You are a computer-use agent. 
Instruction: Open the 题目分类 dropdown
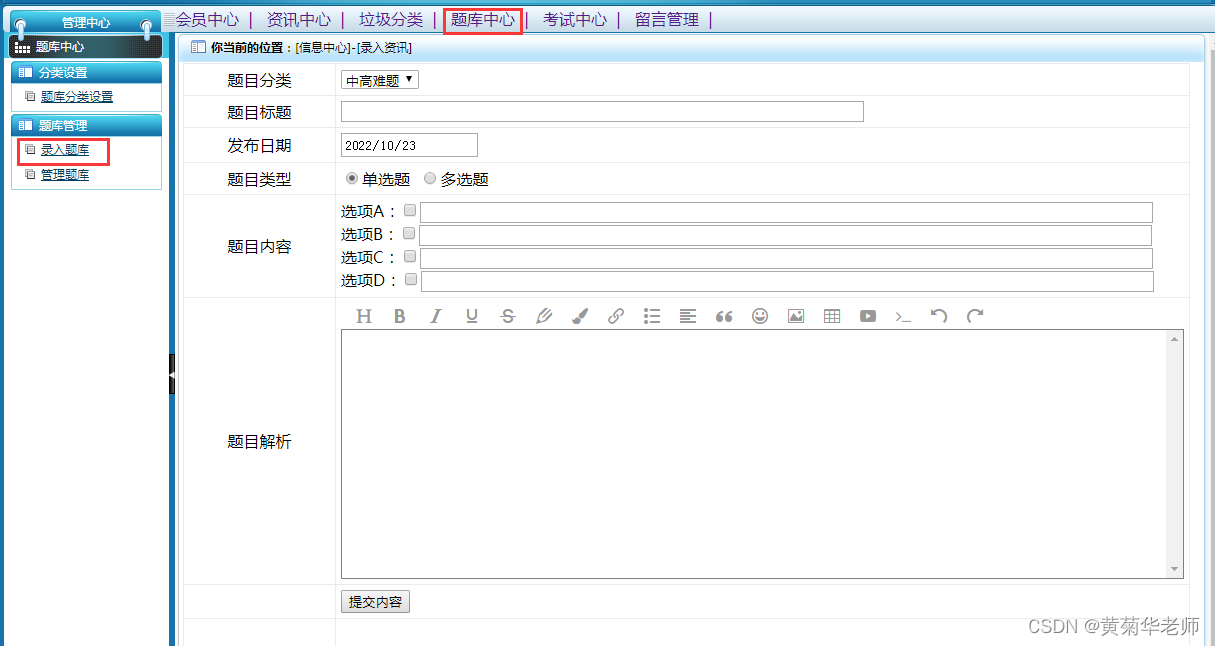coord(379,81)
